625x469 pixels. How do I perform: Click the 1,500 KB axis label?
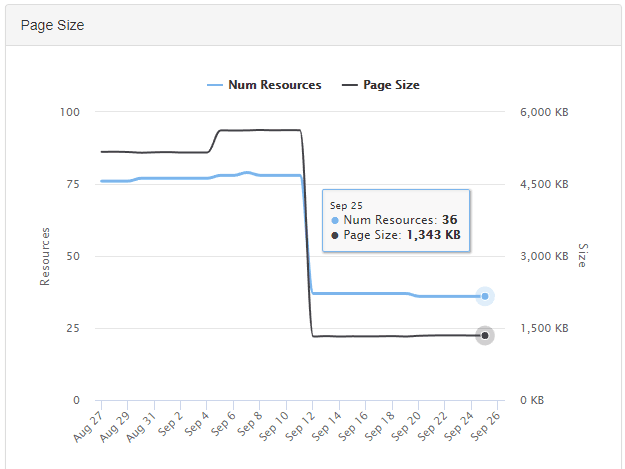544,328
